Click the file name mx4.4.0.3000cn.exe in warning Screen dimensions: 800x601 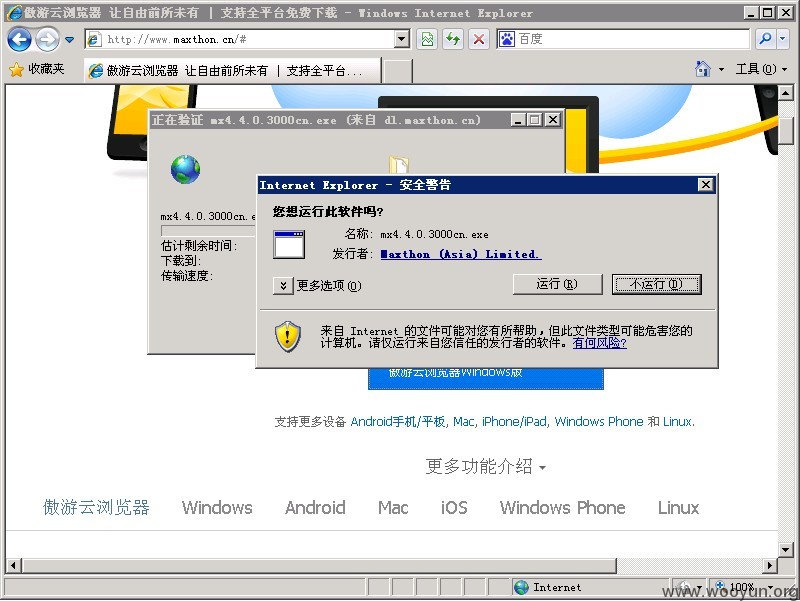click(434, 235)
